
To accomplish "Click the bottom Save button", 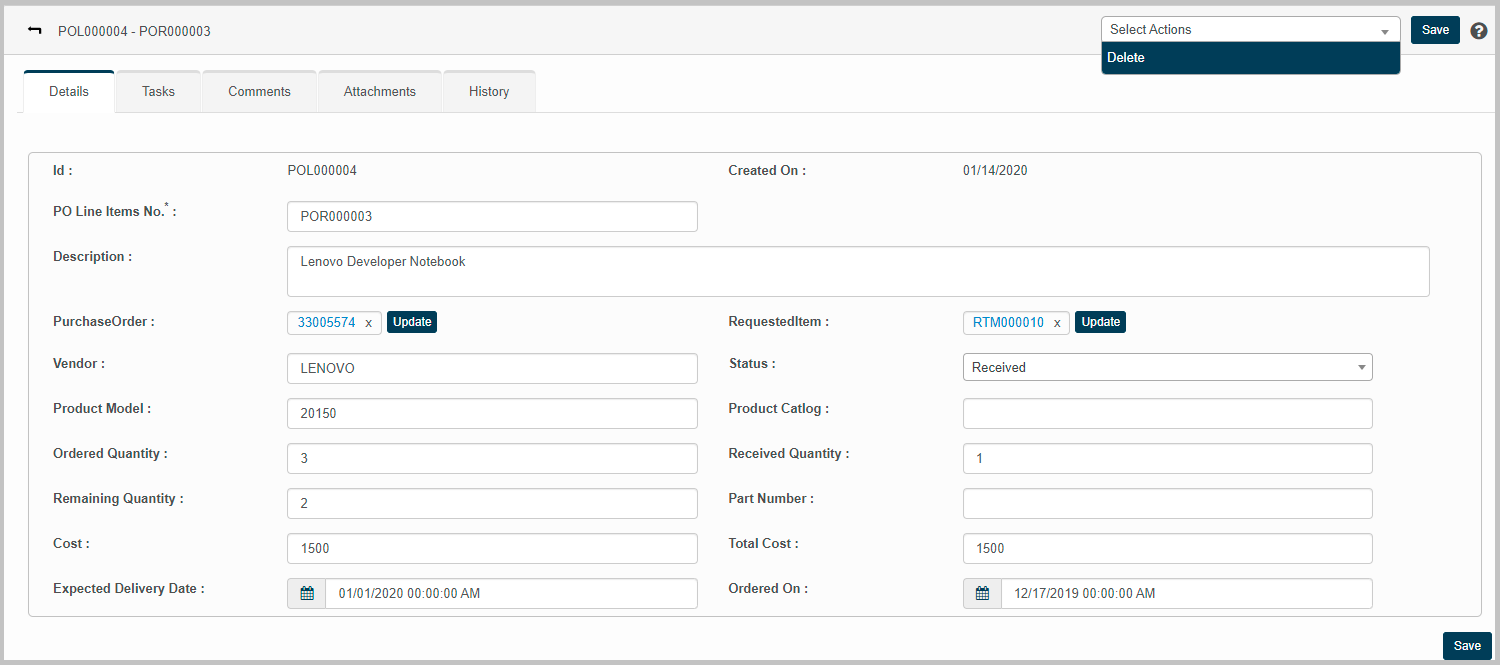I will pyautogui.click(x=1466, y=646).
